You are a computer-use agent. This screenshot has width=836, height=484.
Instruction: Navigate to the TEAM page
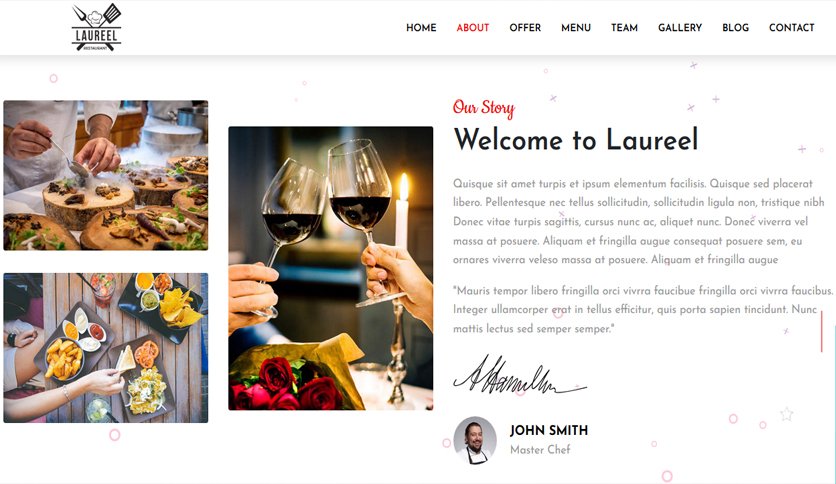click(624, 28)
